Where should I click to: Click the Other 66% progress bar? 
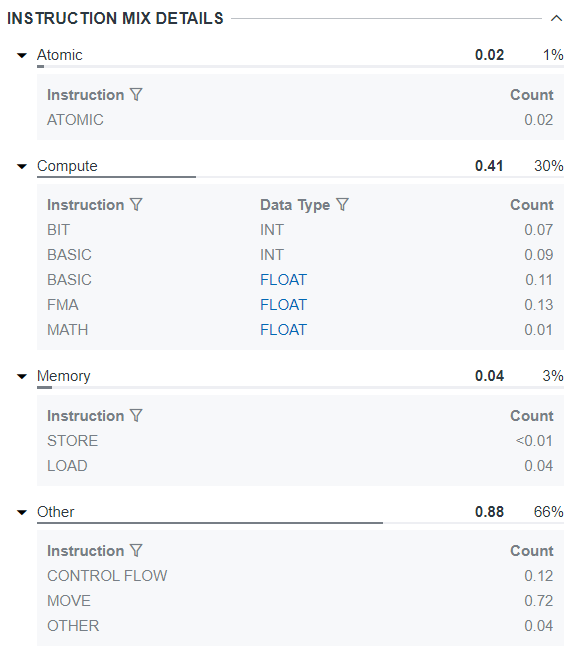click(x=300, y=523)
